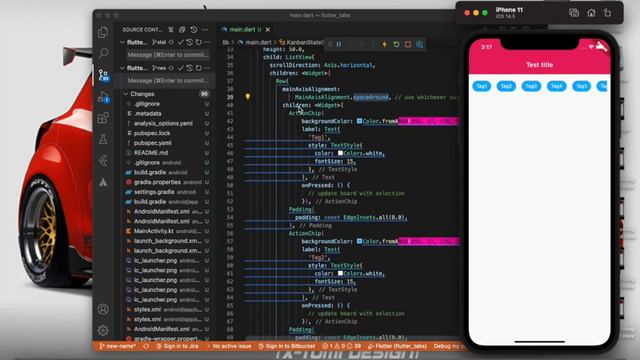This screenshot has height=360, width=640.
Task: Select settings.gradle in Changes list
Action: point(154,192)
